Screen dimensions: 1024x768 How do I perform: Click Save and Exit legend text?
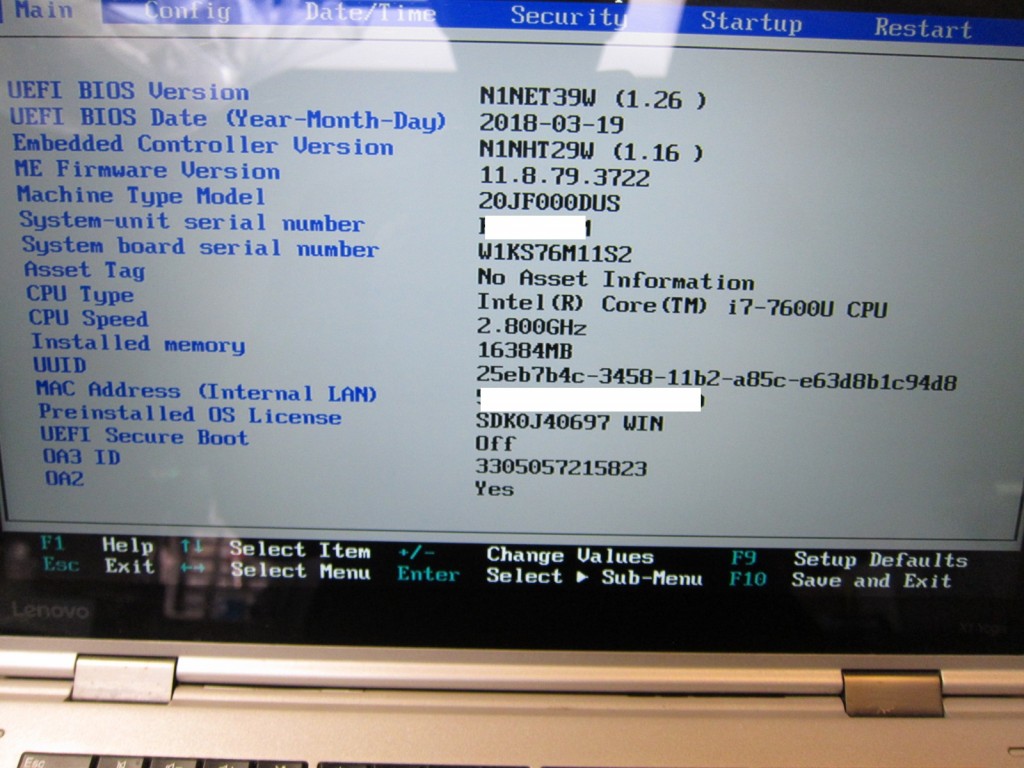coord(871,580)
